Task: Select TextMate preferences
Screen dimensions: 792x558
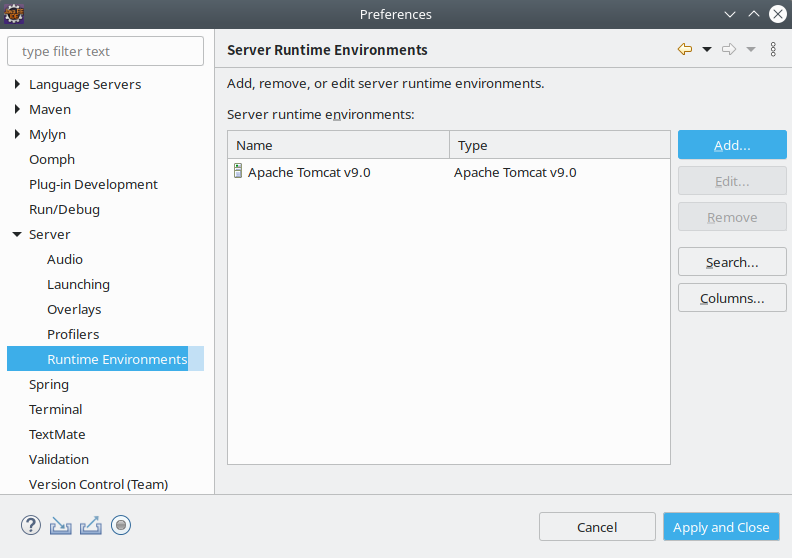Action: point(57,434)
